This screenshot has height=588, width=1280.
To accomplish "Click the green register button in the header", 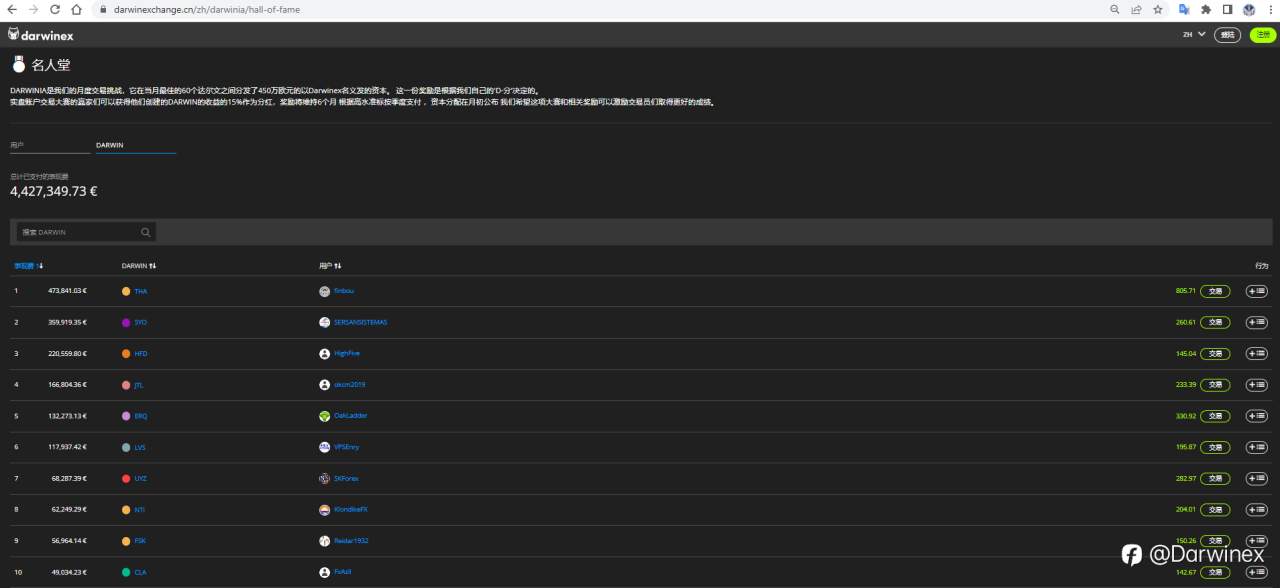I will point(1263,35).
